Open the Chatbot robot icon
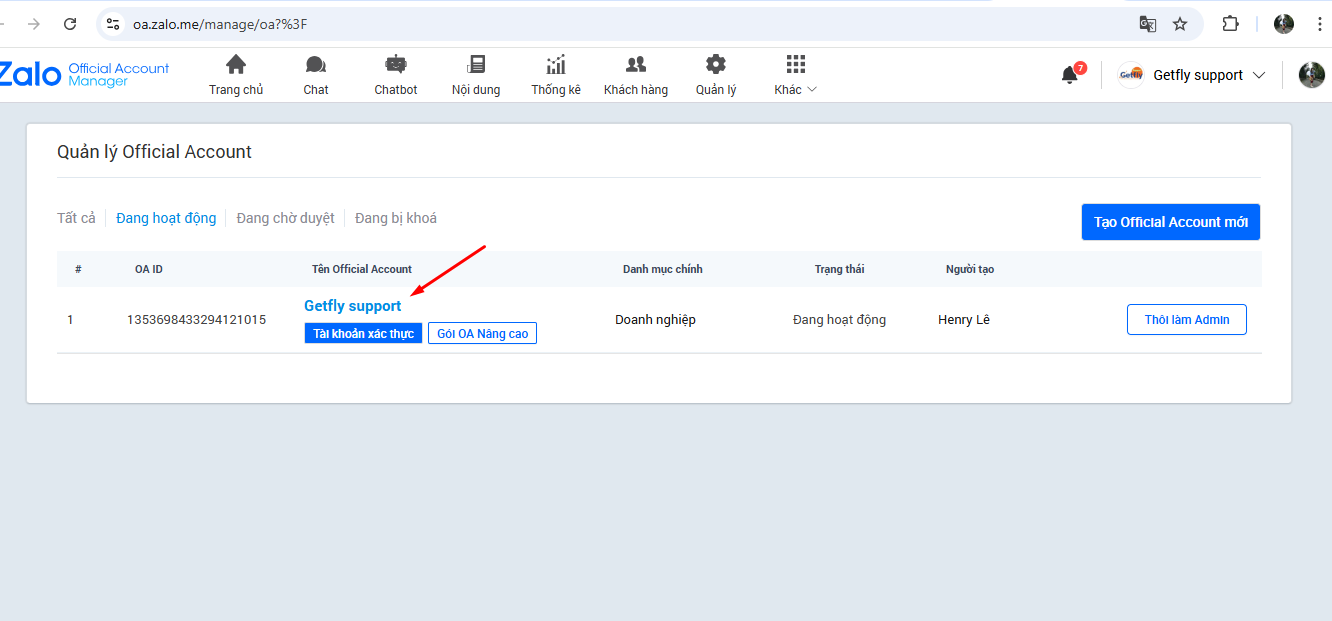The height and width of the screenshot is (621, 1332). tap(396, 65)
